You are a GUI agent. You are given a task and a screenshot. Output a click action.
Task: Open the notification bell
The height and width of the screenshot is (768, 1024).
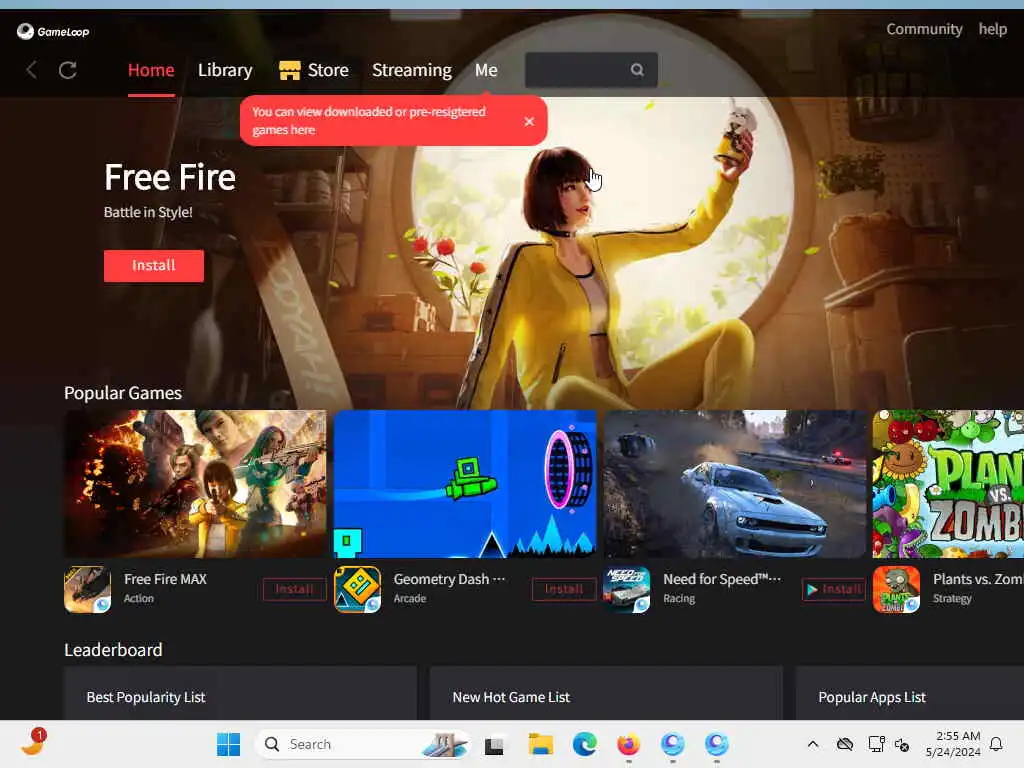click(996, 744)
